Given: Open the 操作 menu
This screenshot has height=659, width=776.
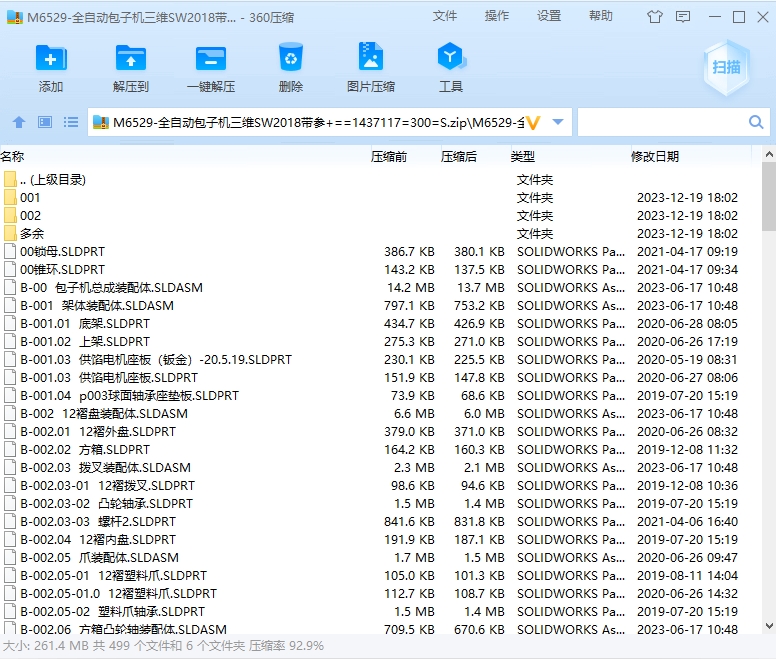Looking at the screenshot, I should point(496,16).
